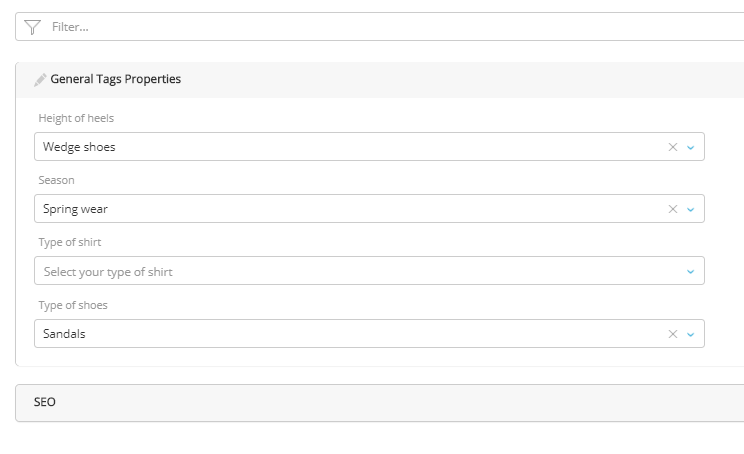Click the Wedge shoes value field
The image size is (744, 454).
(340, 147)
